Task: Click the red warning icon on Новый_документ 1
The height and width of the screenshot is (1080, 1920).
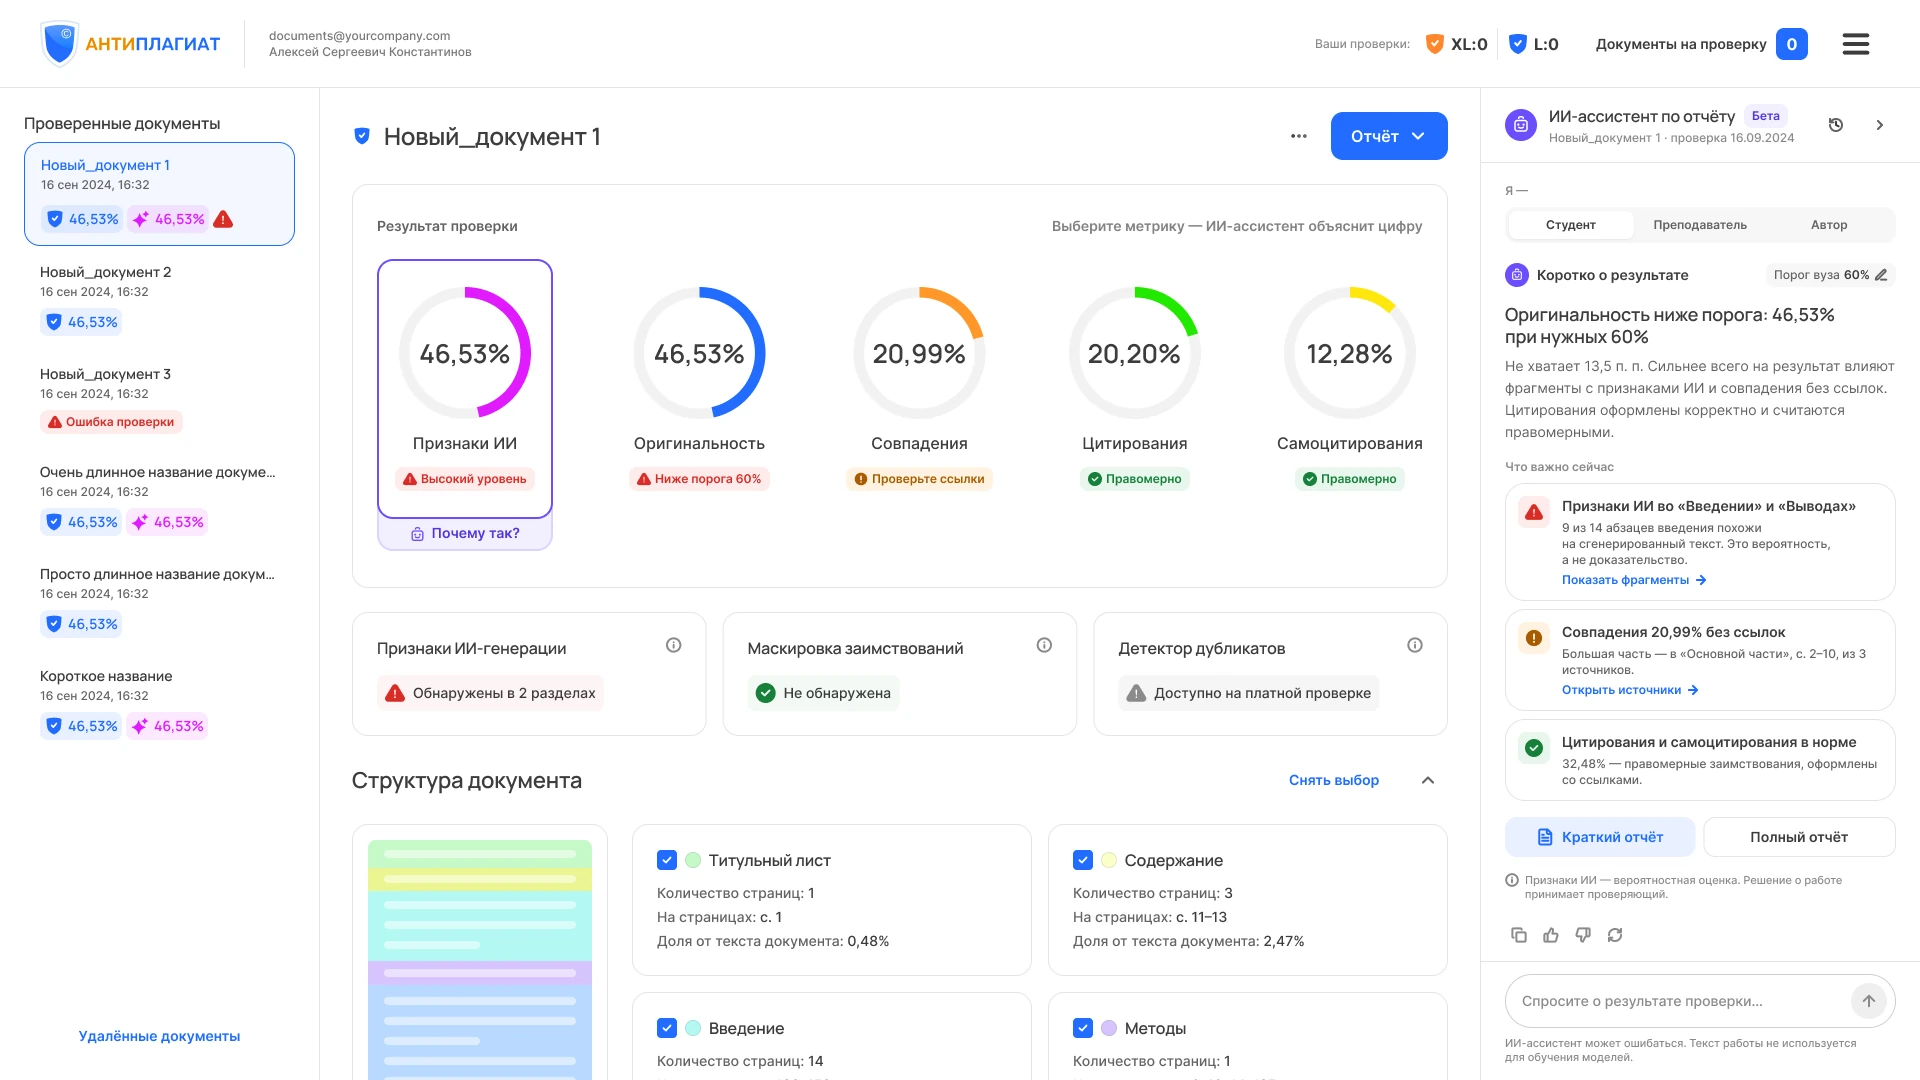Action: pos(223,219)
